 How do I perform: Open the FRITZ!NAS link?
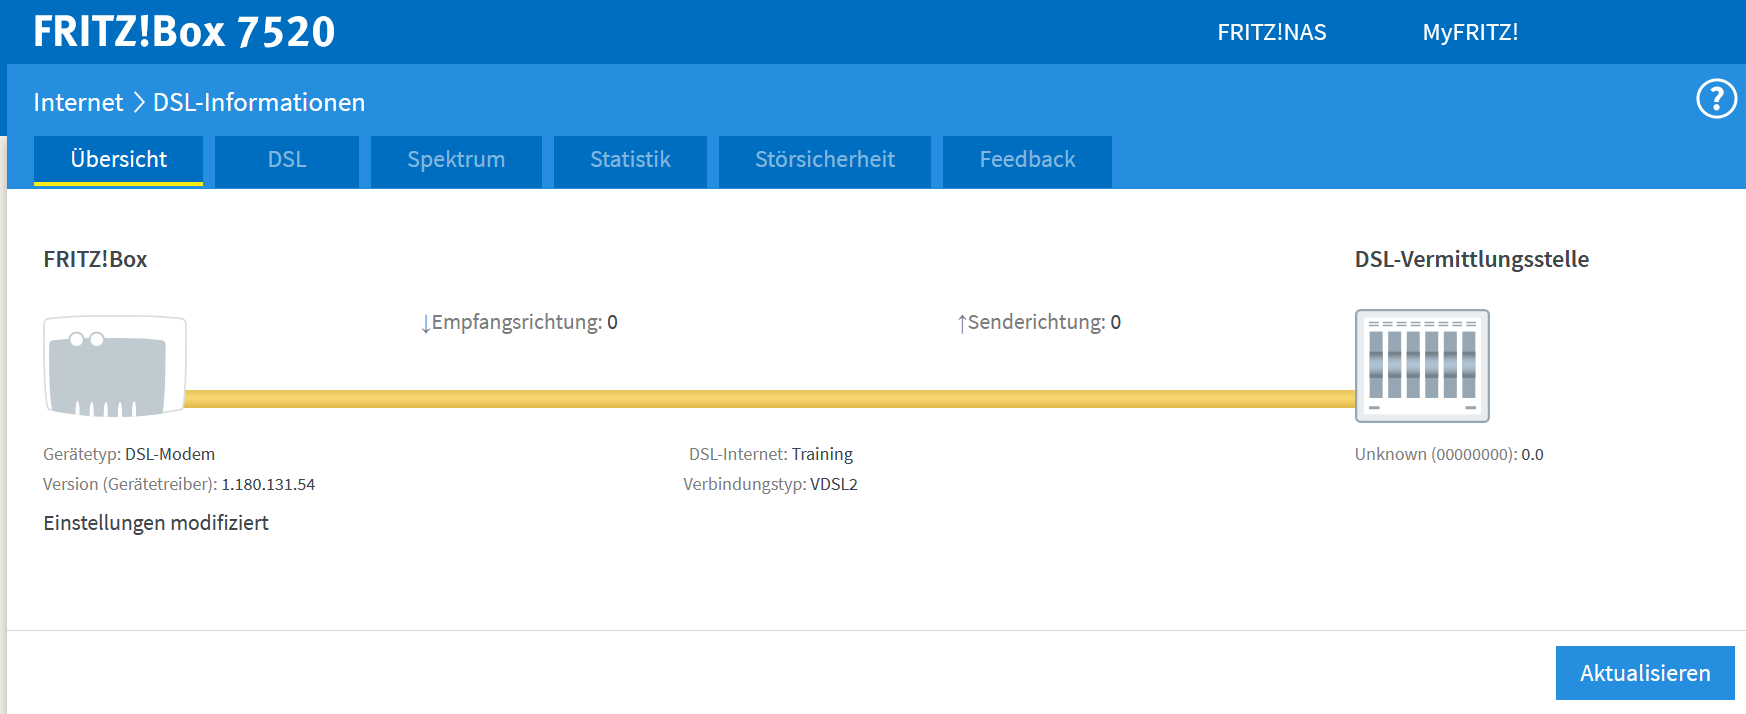pos(1272,32)
